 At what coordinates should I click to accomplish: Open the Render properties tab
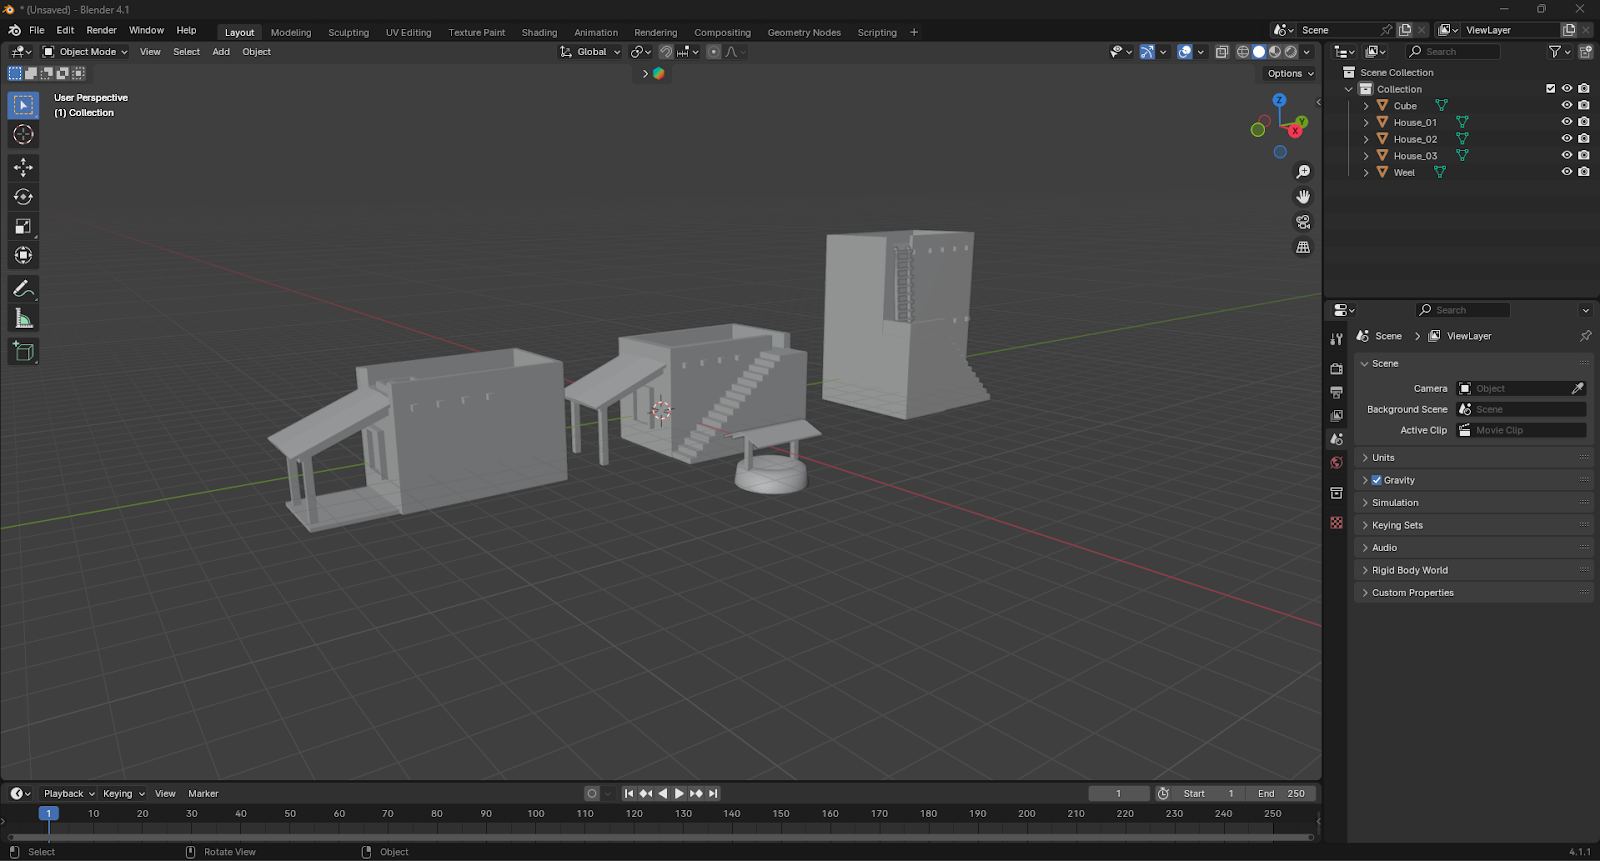pyautogui.click(x=1336, y=369)
